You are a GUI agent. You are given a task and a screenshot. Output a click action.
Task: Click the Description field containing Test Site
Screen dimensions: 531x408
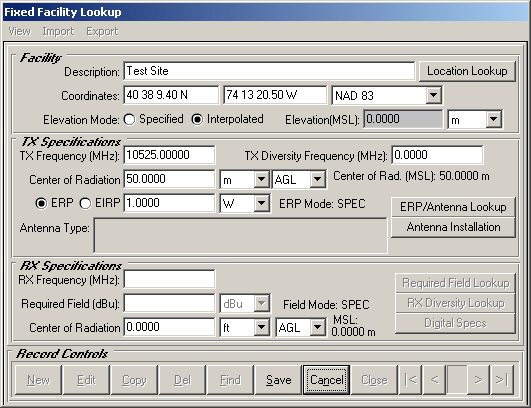click(x=269, y=71)
